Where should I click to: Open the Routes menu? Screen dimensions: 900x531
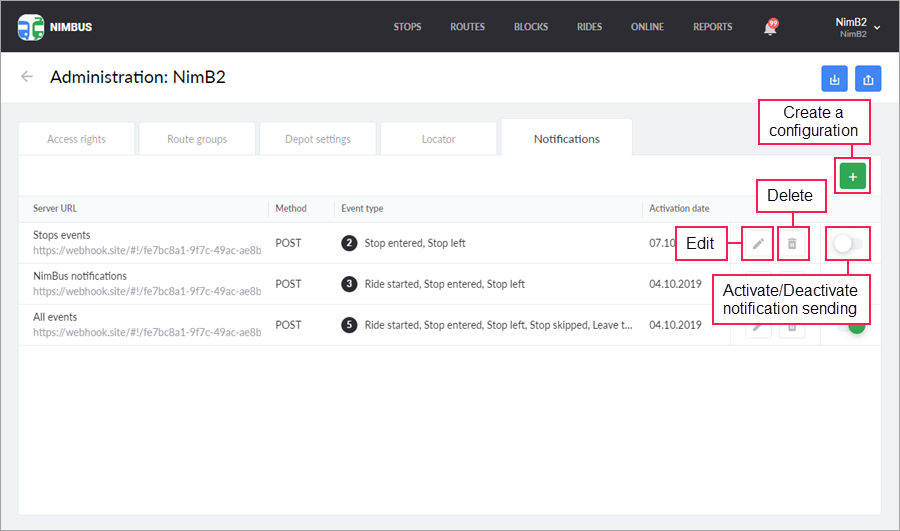coord(467,27)
